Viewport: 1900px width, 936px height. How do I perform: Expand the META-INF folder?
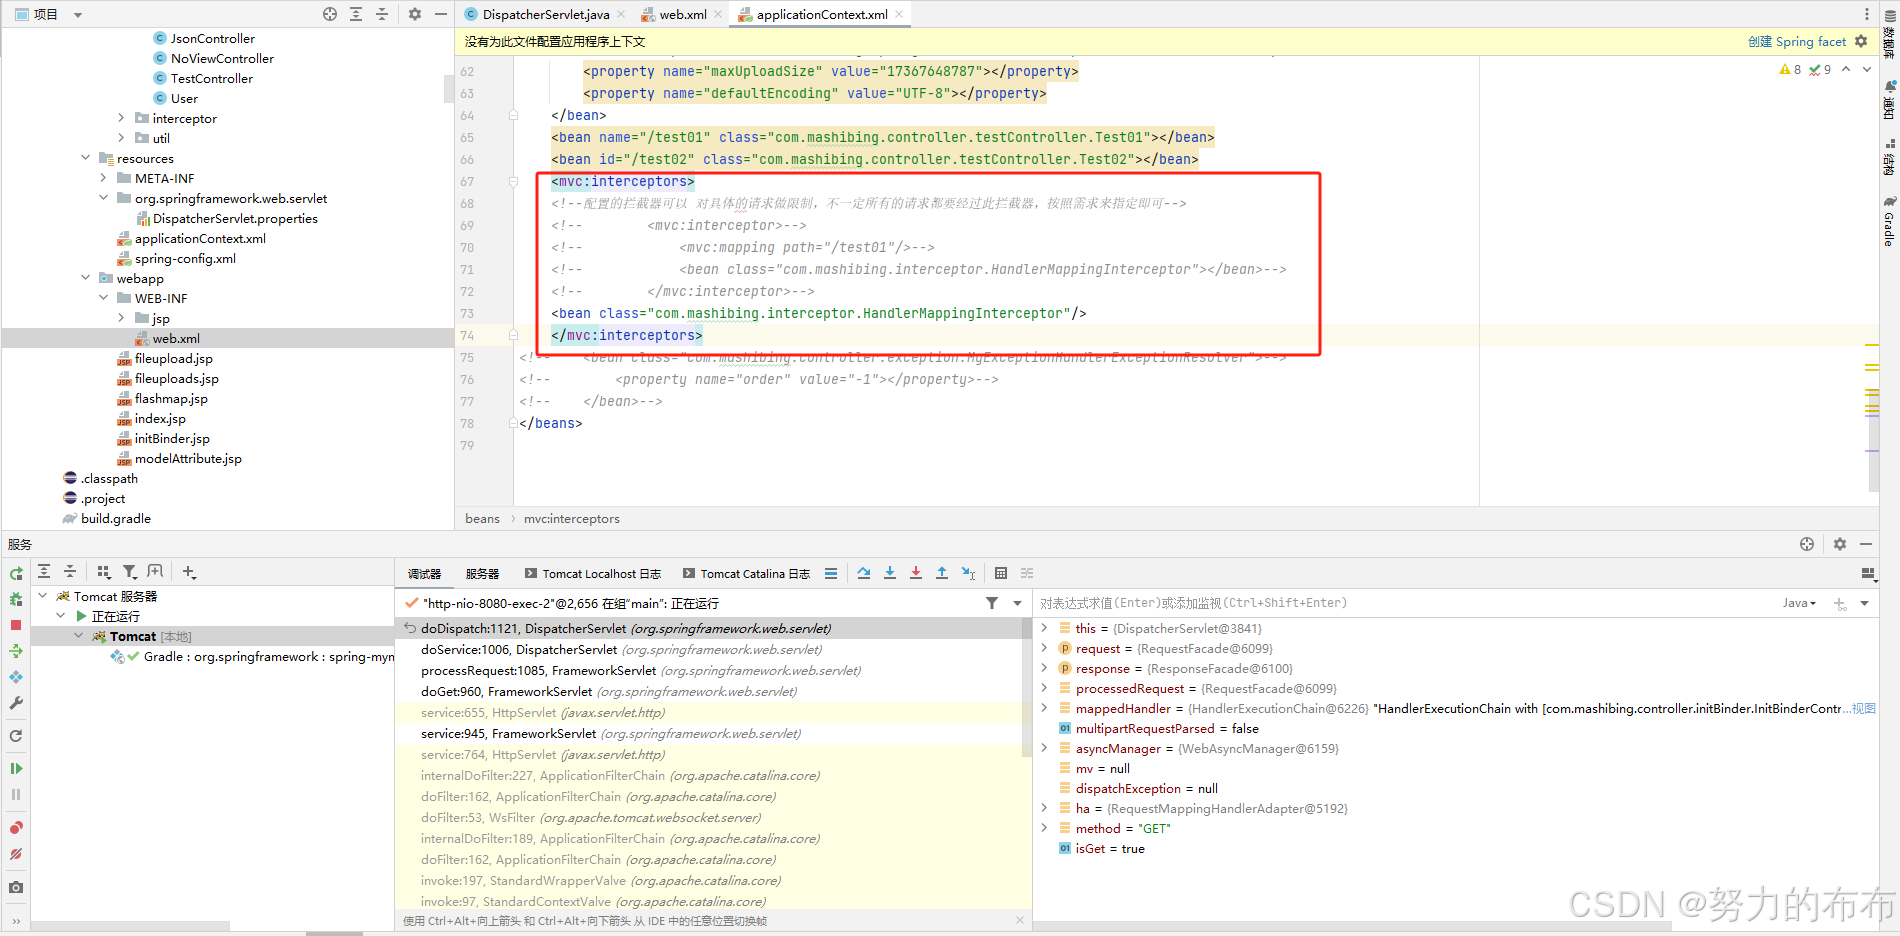pyautogui.click(x=104, y=178)
